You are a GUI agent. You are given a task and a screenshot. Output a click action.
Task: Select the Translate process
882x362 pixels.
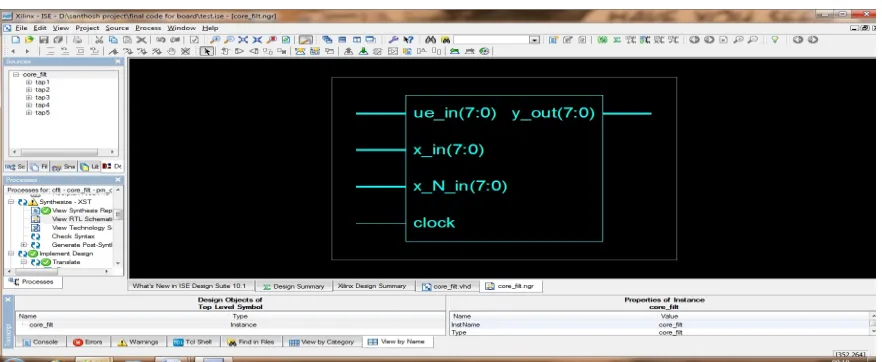[x=66, y=262]
